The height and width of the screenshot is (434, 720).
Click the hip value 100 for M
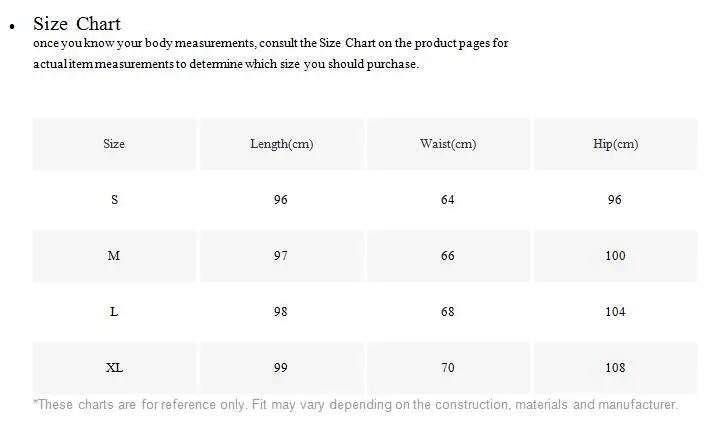[x=615, y=256]
